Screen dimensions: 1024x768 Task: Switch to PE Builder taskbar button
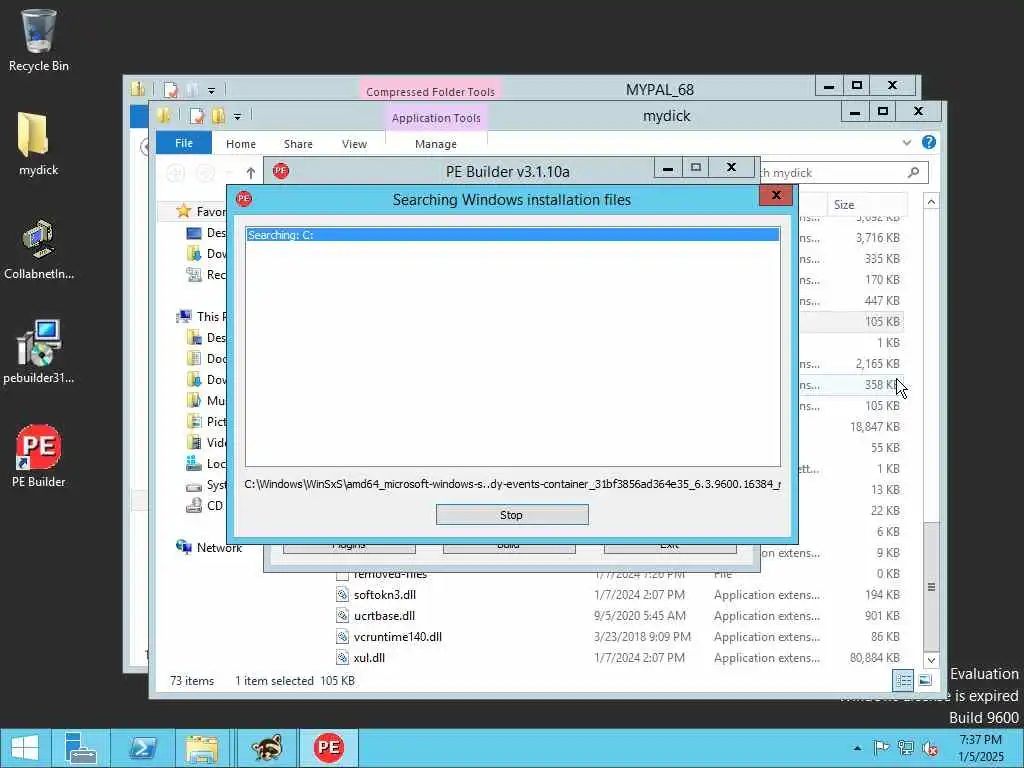coord(328,748)
